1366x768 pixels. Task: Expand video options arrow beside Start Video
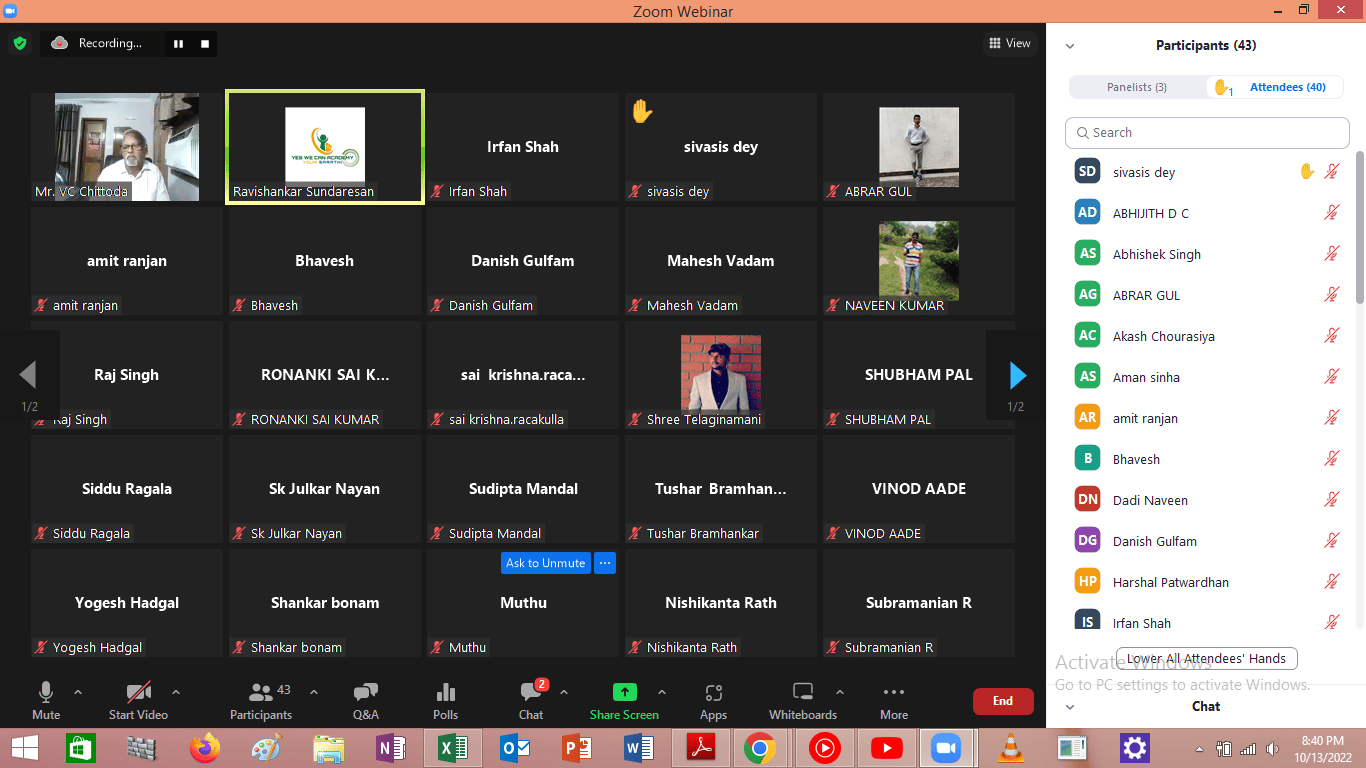point(176,692)
